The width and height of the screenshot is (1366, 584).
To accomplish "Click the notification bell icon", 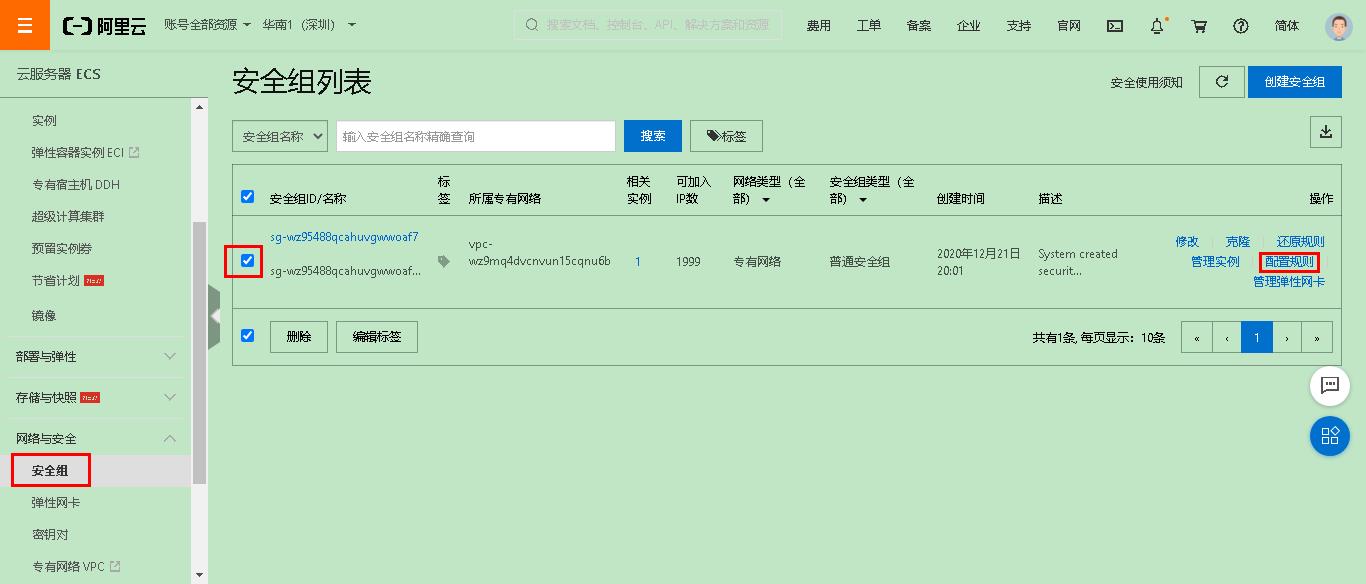I will 1157,25.
